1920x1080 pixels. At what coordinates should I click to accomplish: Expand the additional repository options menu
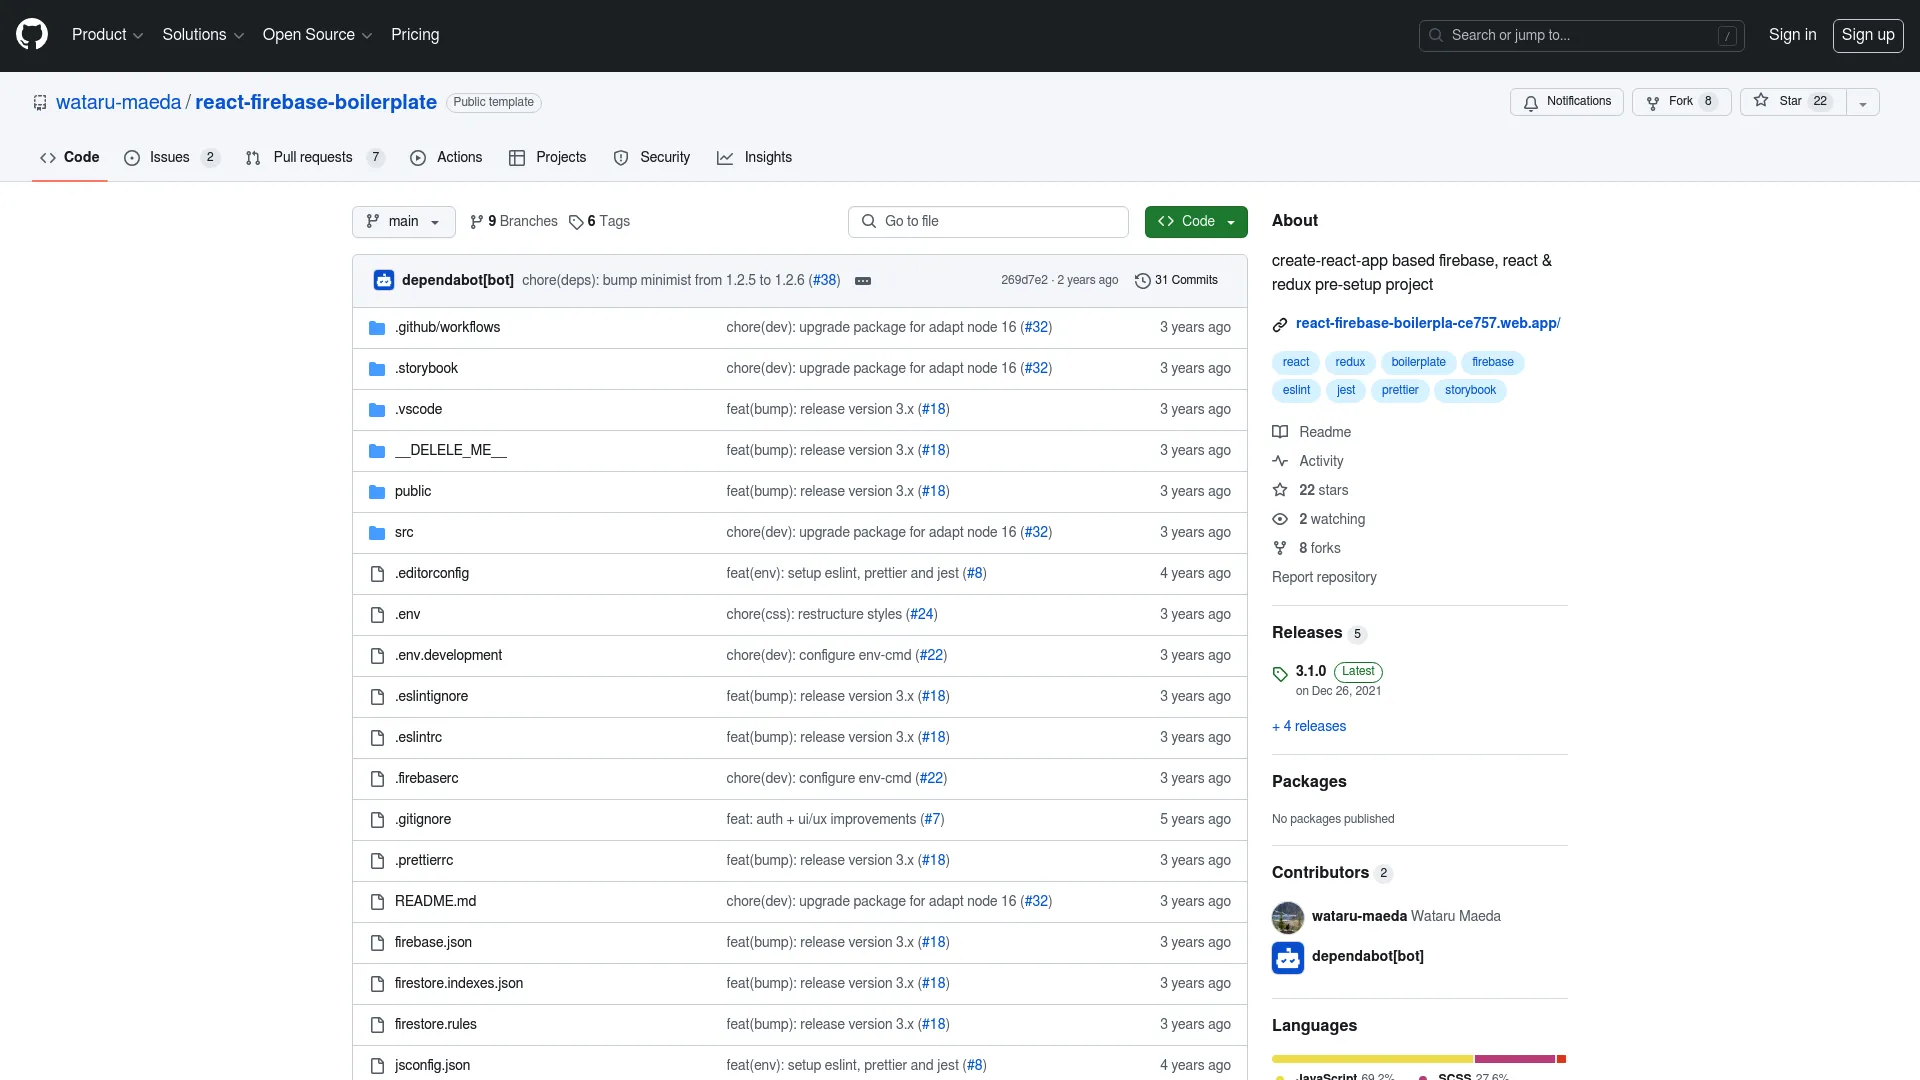click(1863, 102)
